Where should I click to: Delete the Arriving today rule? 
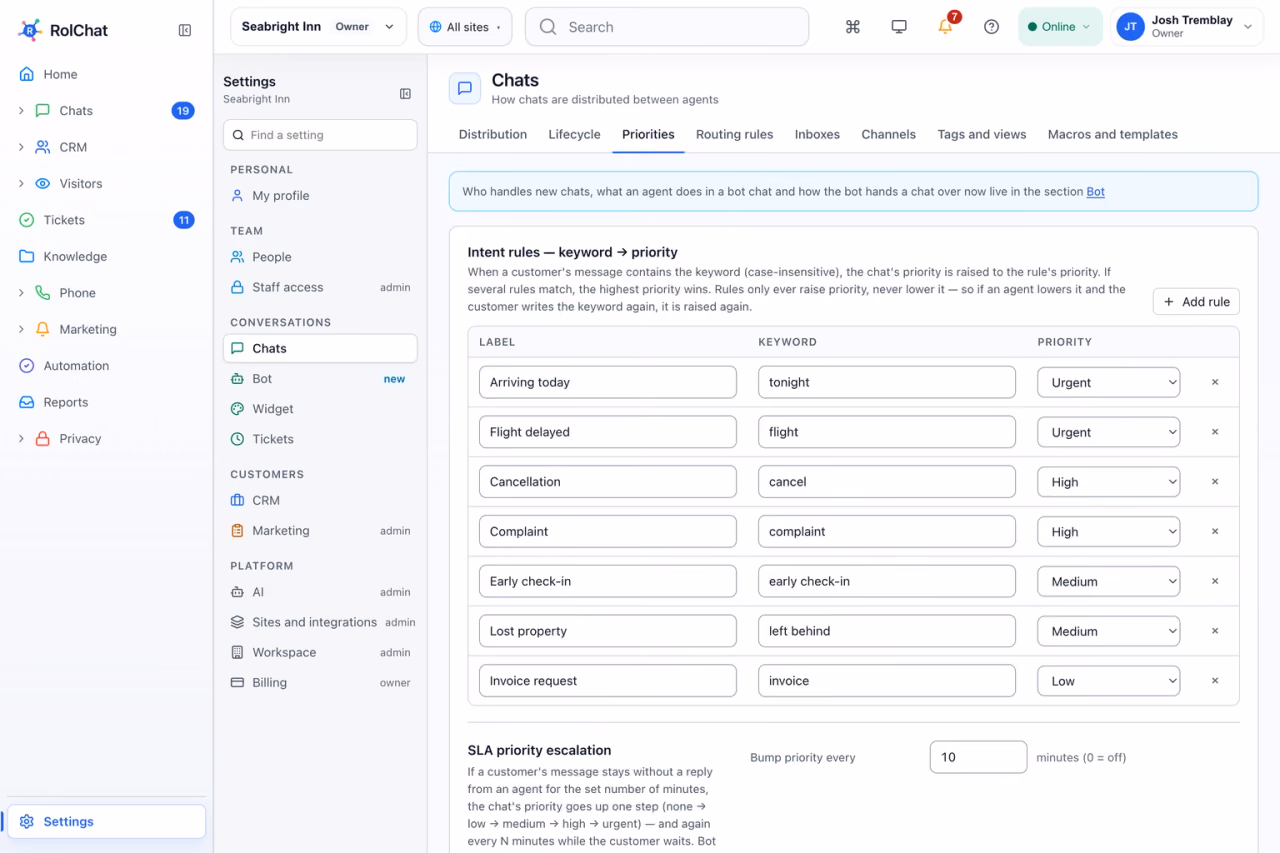pyautogui.click(x=1215, y=382)
